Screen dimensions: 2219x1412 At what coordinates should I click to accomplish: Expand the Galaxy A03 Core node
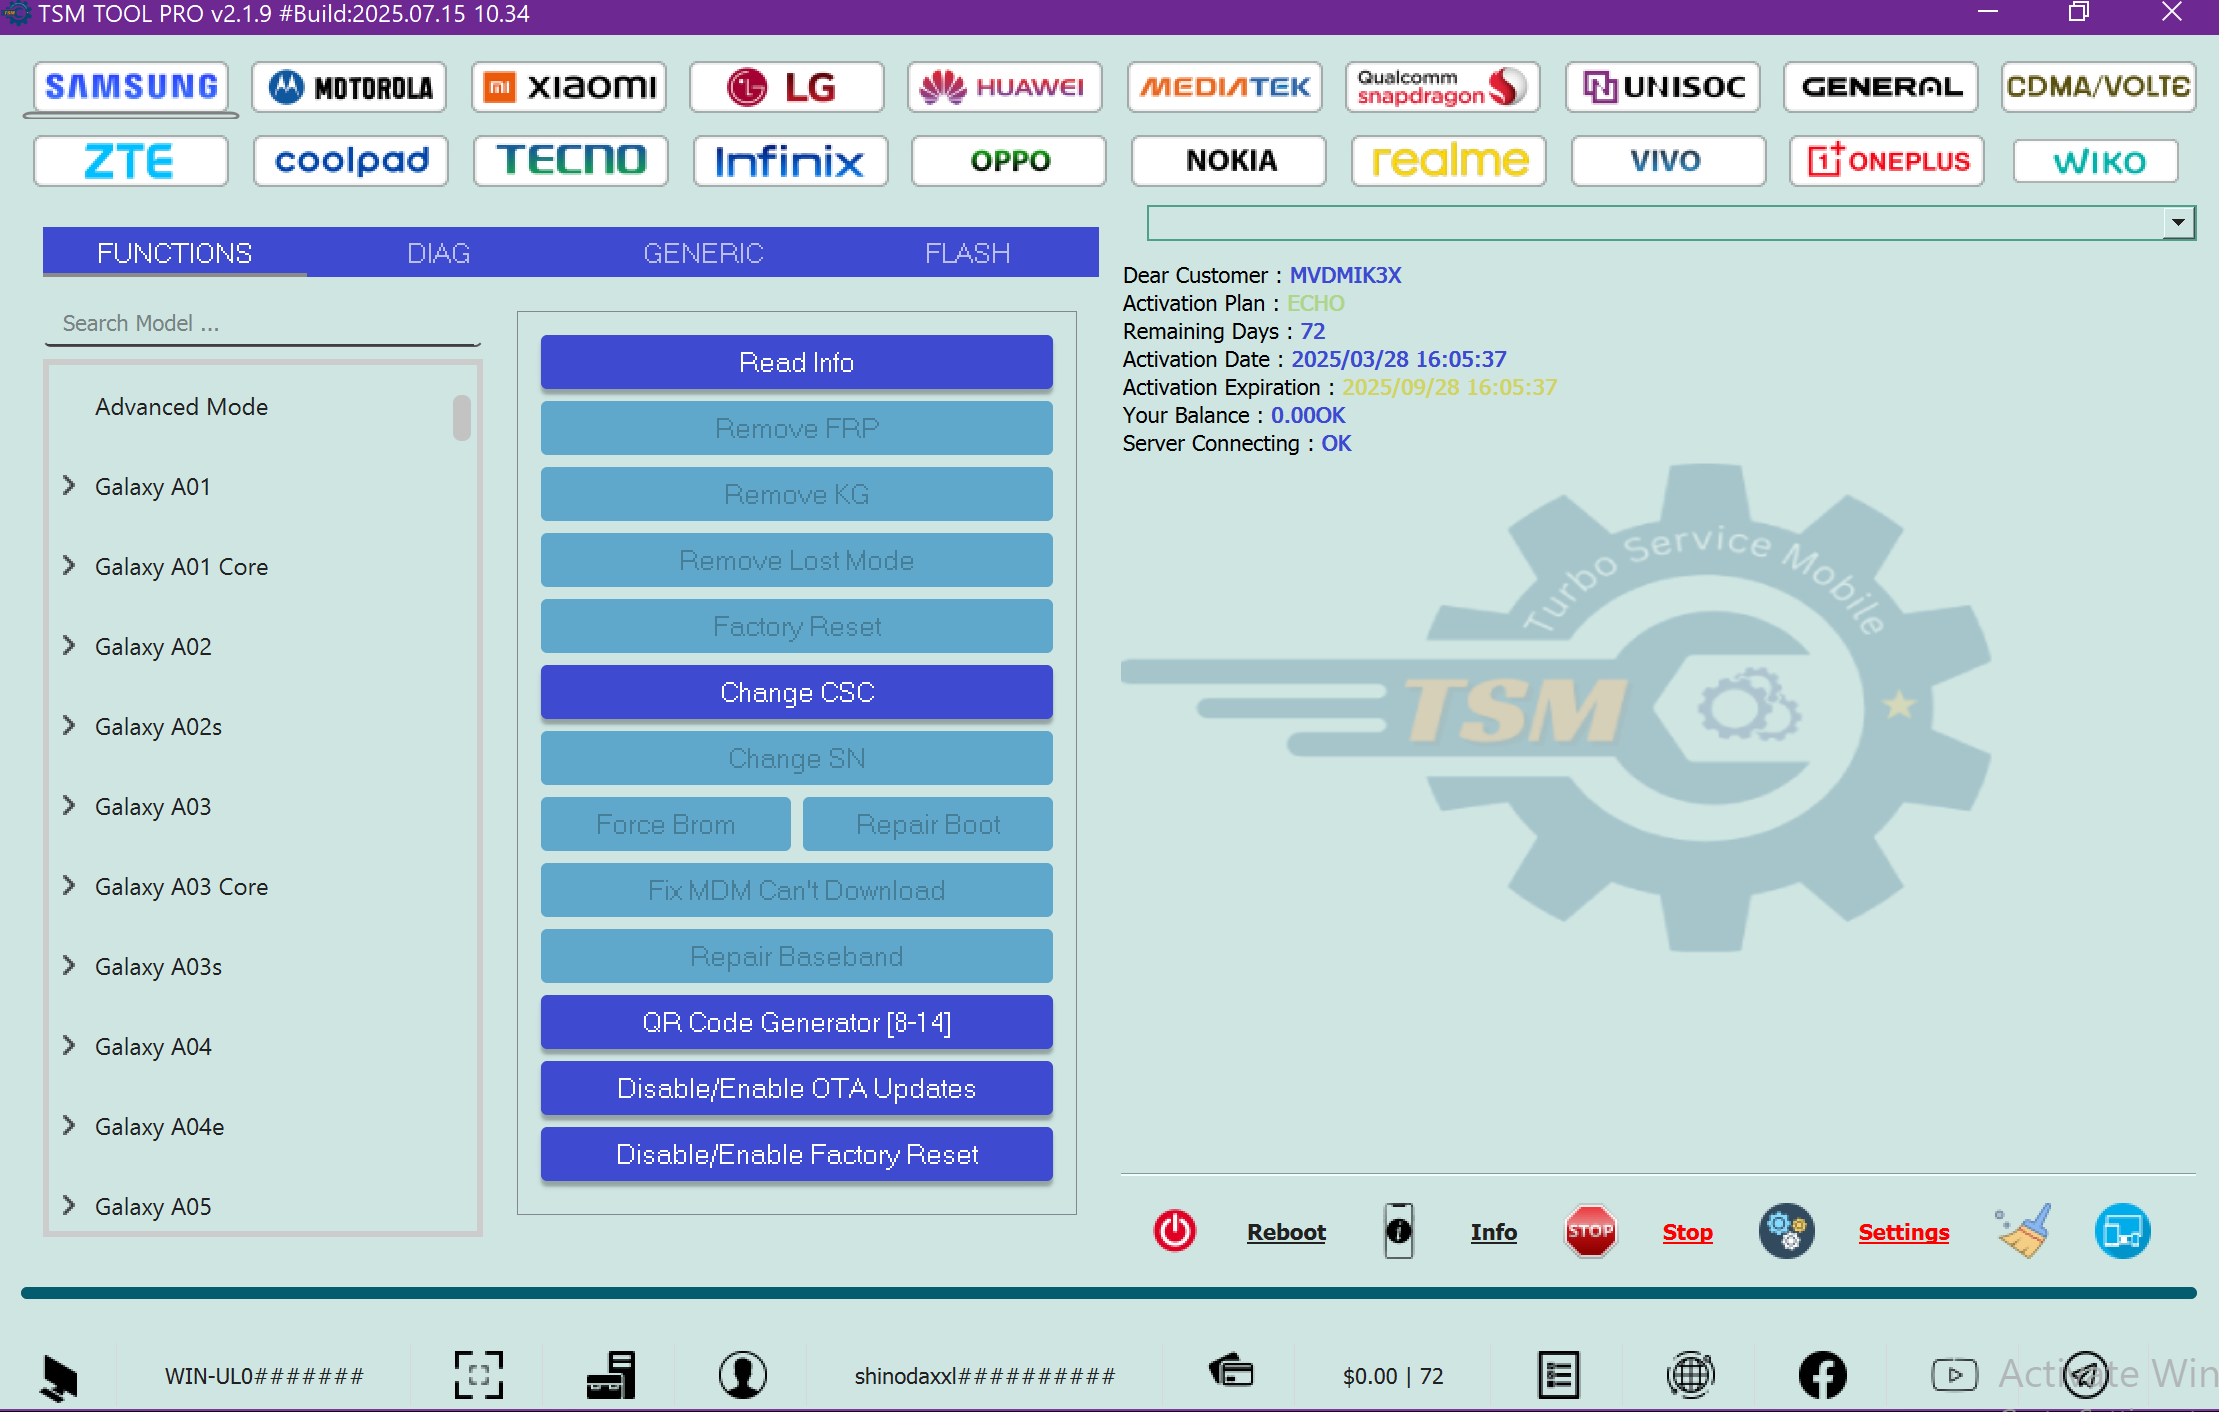(x=69, y=886)
